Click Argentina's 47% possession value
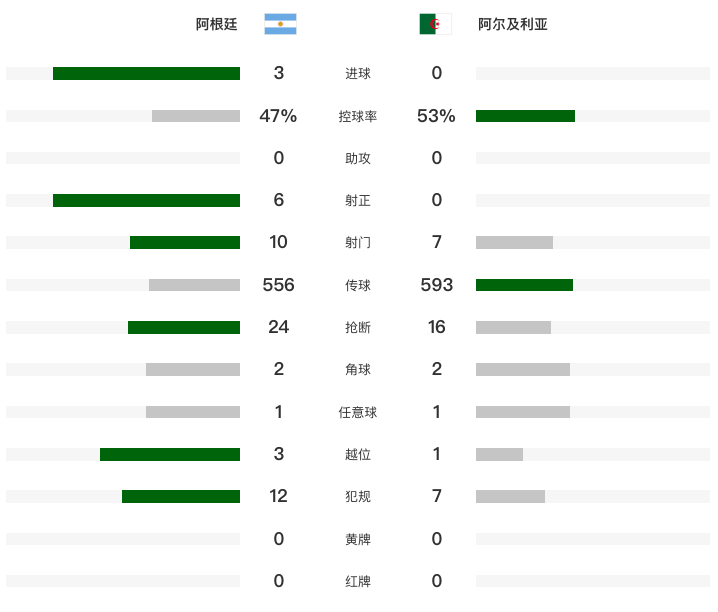Image resolution: width=718 pixels, height=612 pixels. (278, 116)
